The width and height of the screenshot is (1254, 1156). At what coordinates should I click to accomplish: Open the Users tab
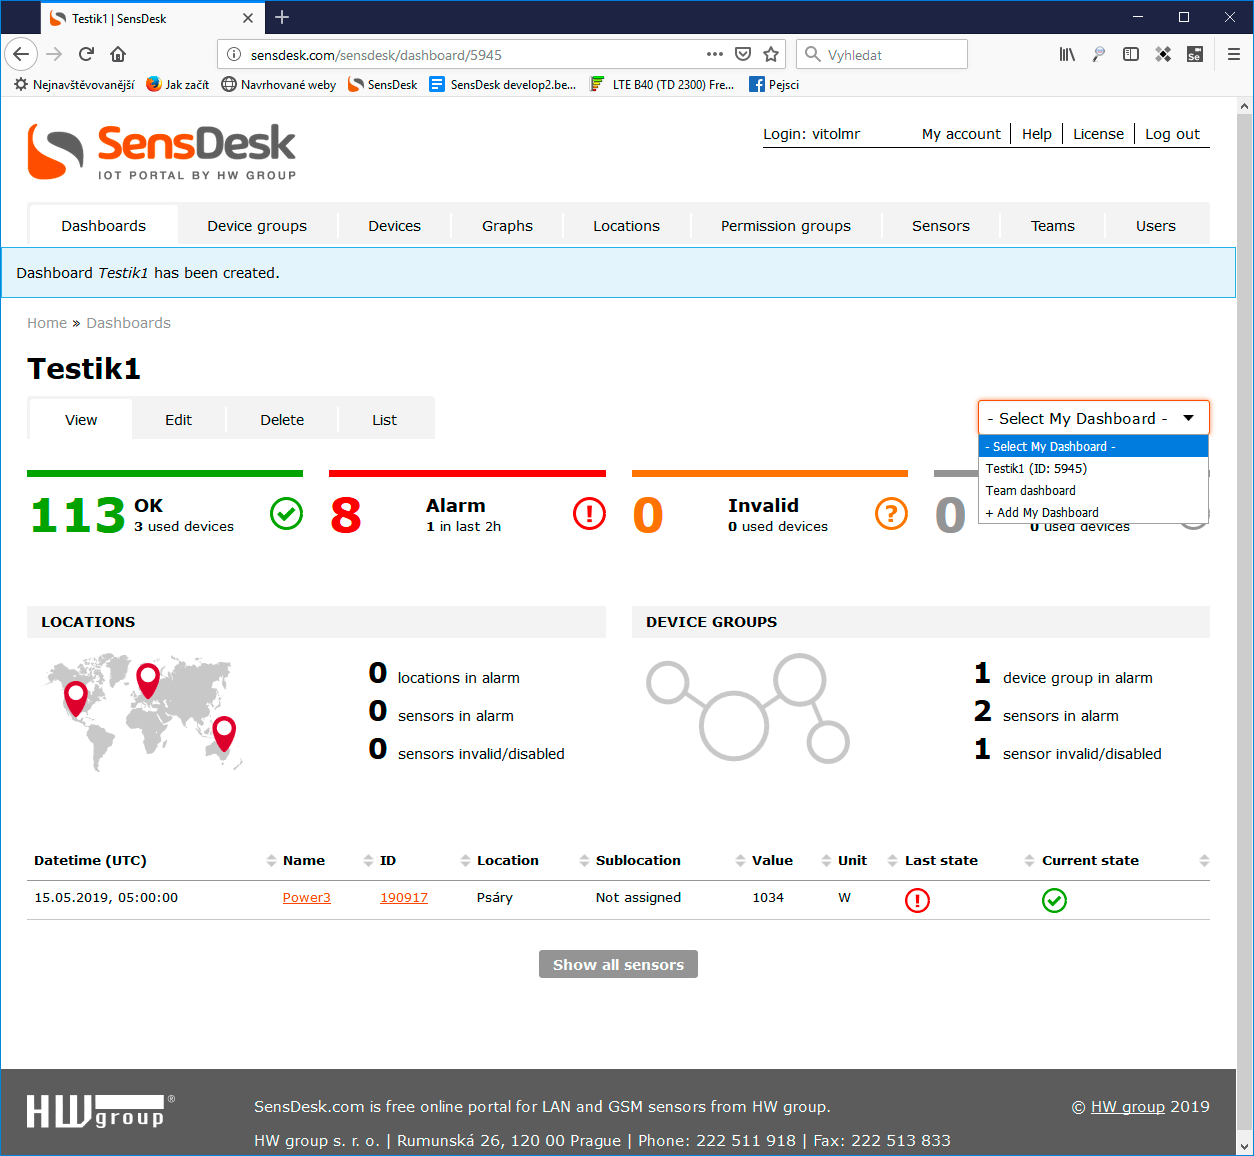pos(1155,226)
